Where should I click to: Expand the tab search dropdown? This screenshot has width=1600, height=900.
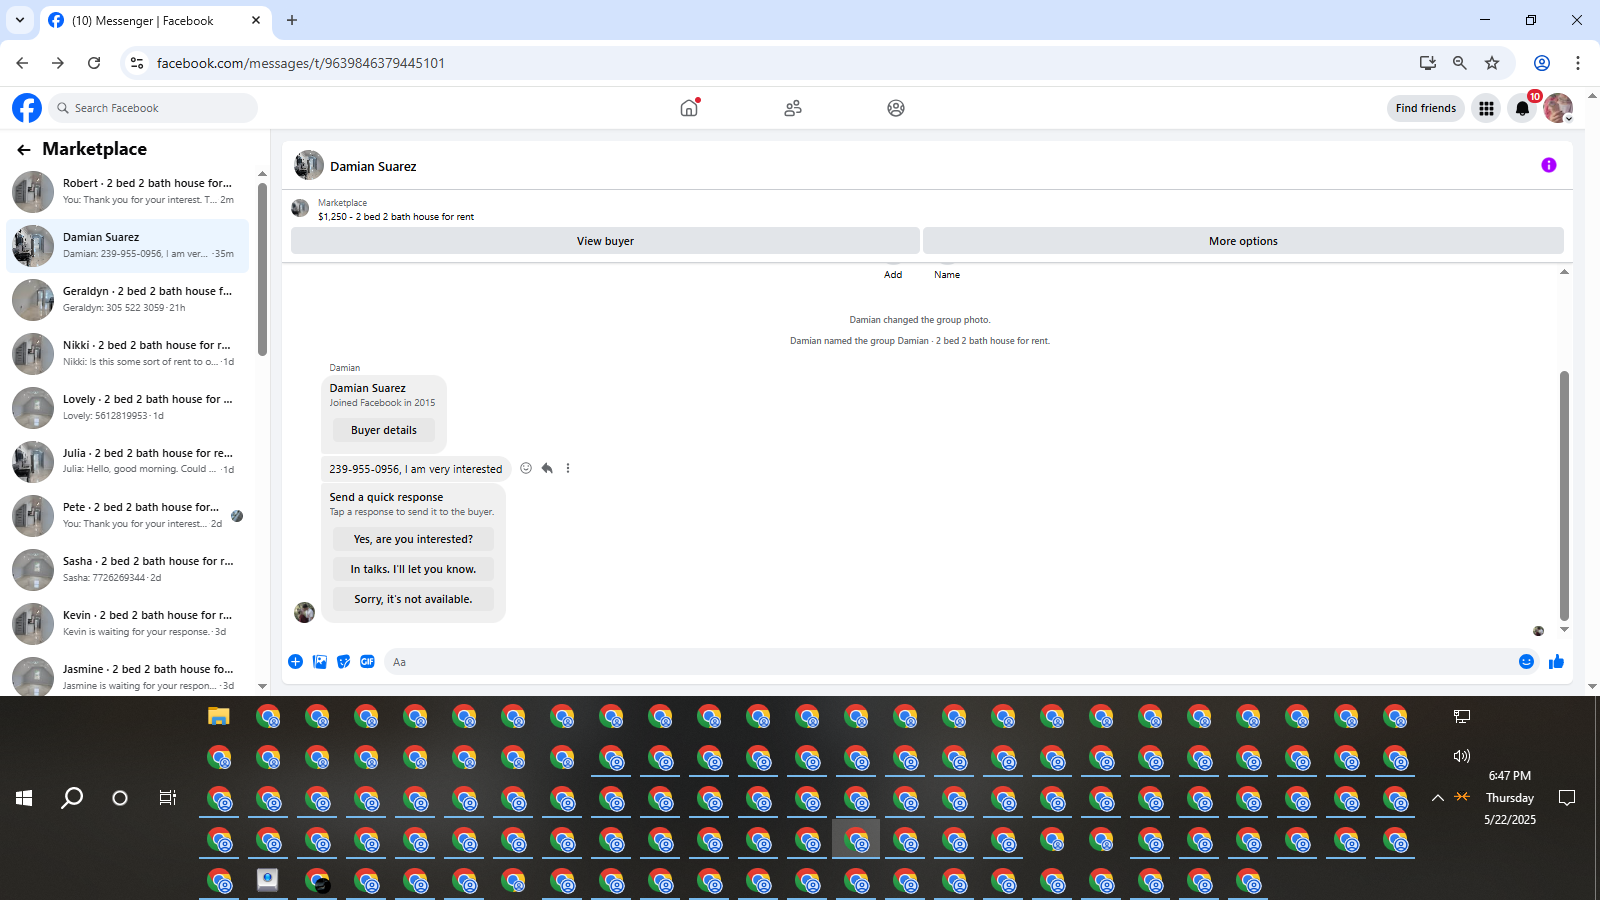[20, 20]
